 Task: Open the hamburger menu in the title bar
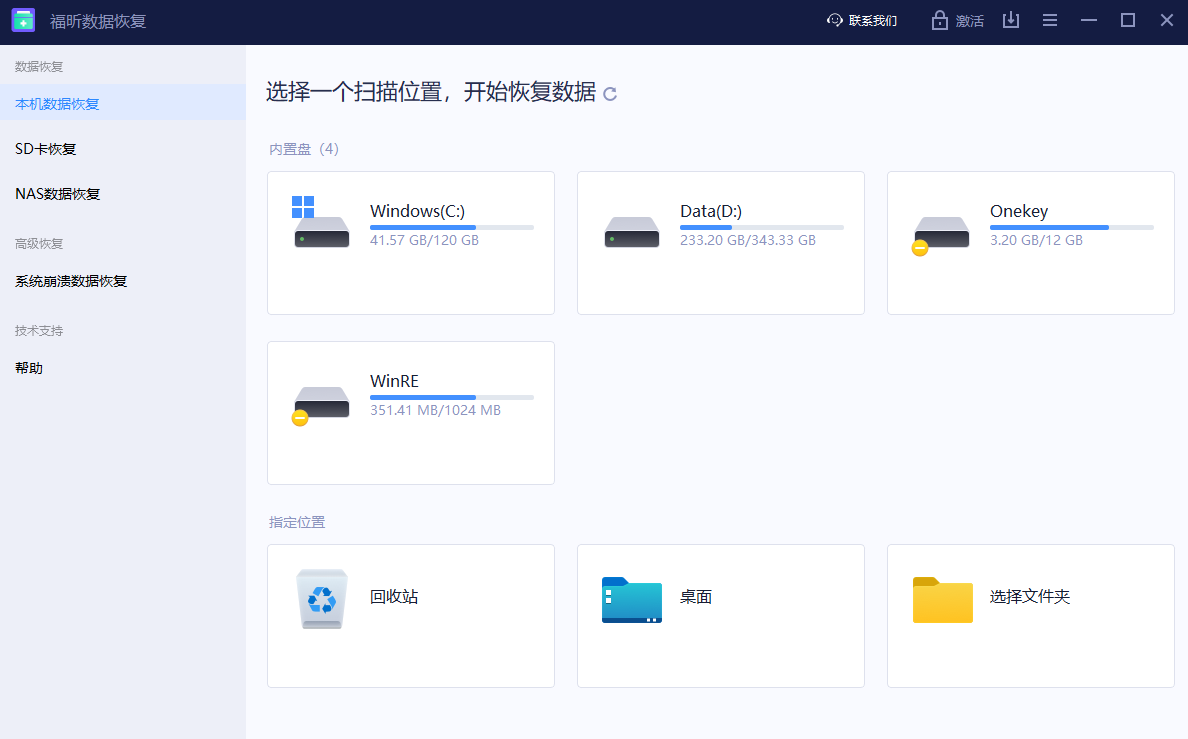pyautogui.click(x=1050, y=20)
